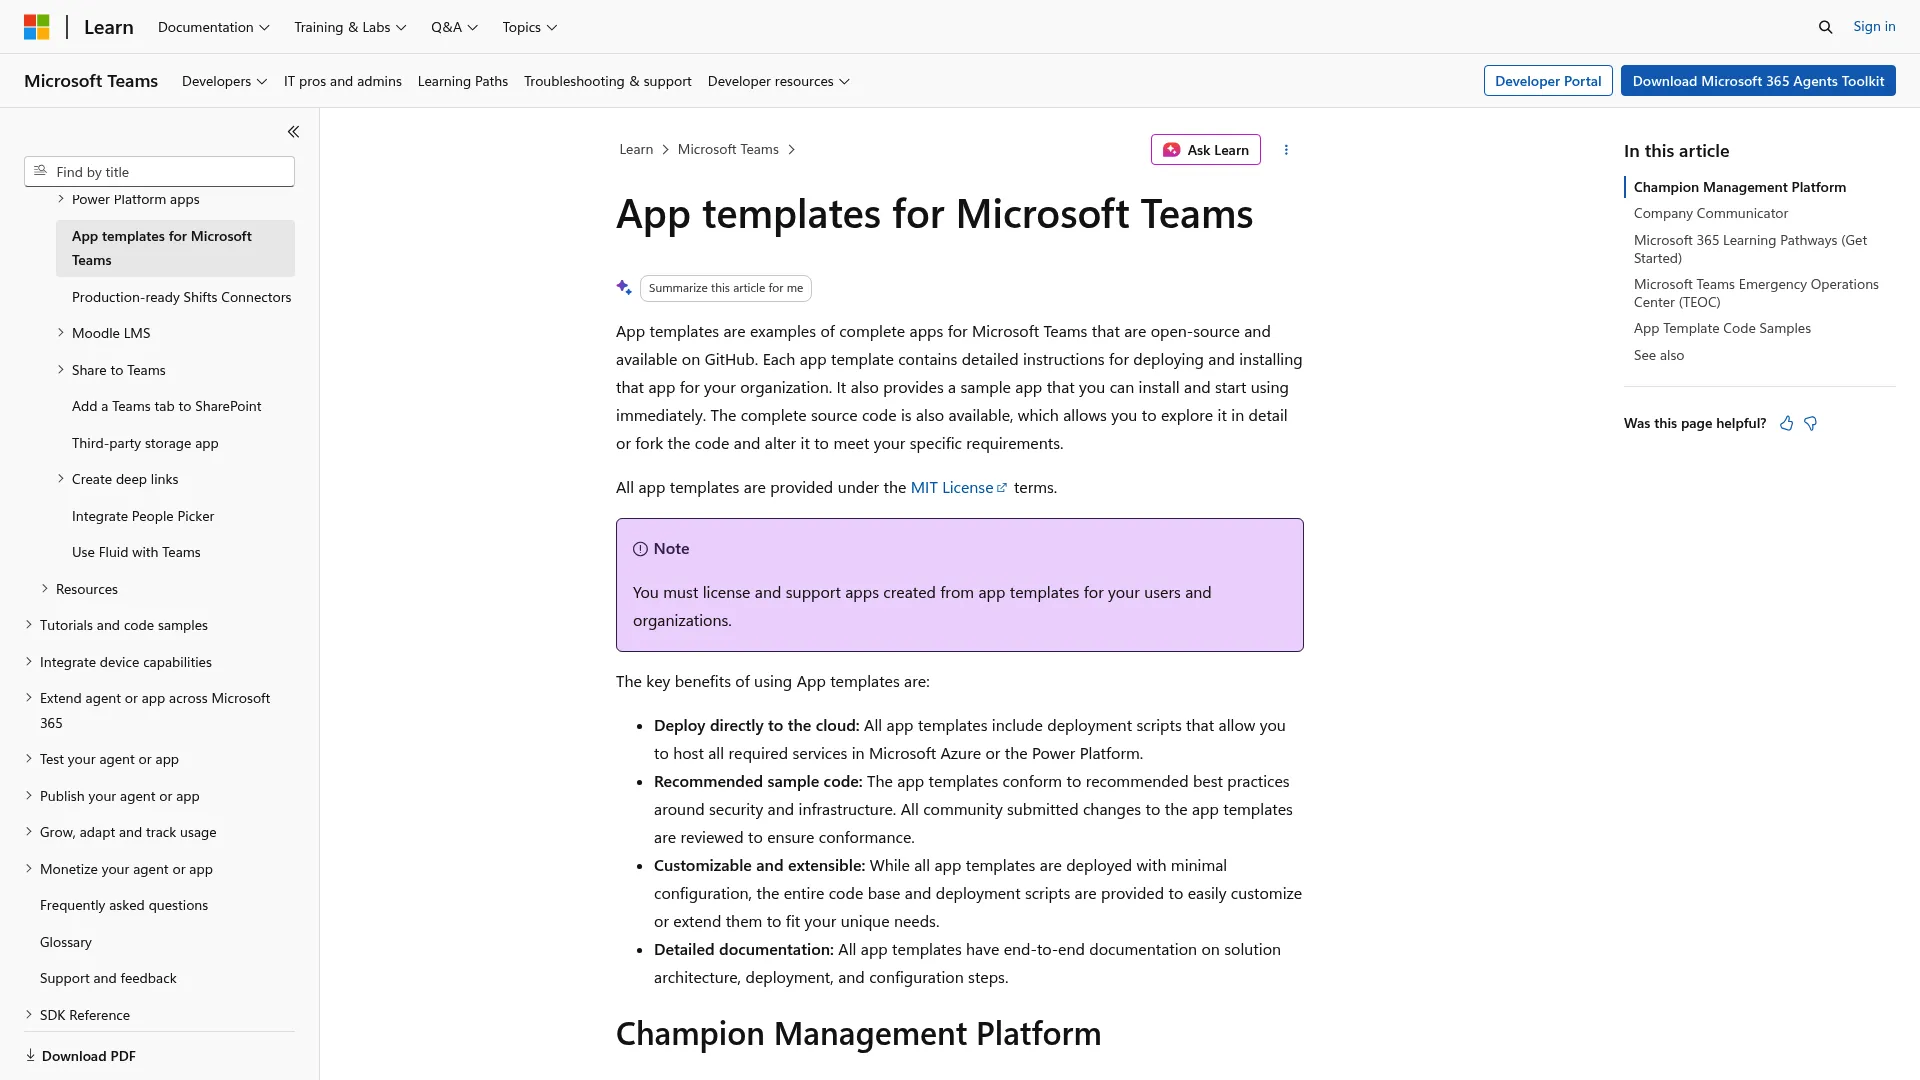Select Add a Teams tab to SharePoint
Screen dimensions: 1920x1080
click(166, 406)
